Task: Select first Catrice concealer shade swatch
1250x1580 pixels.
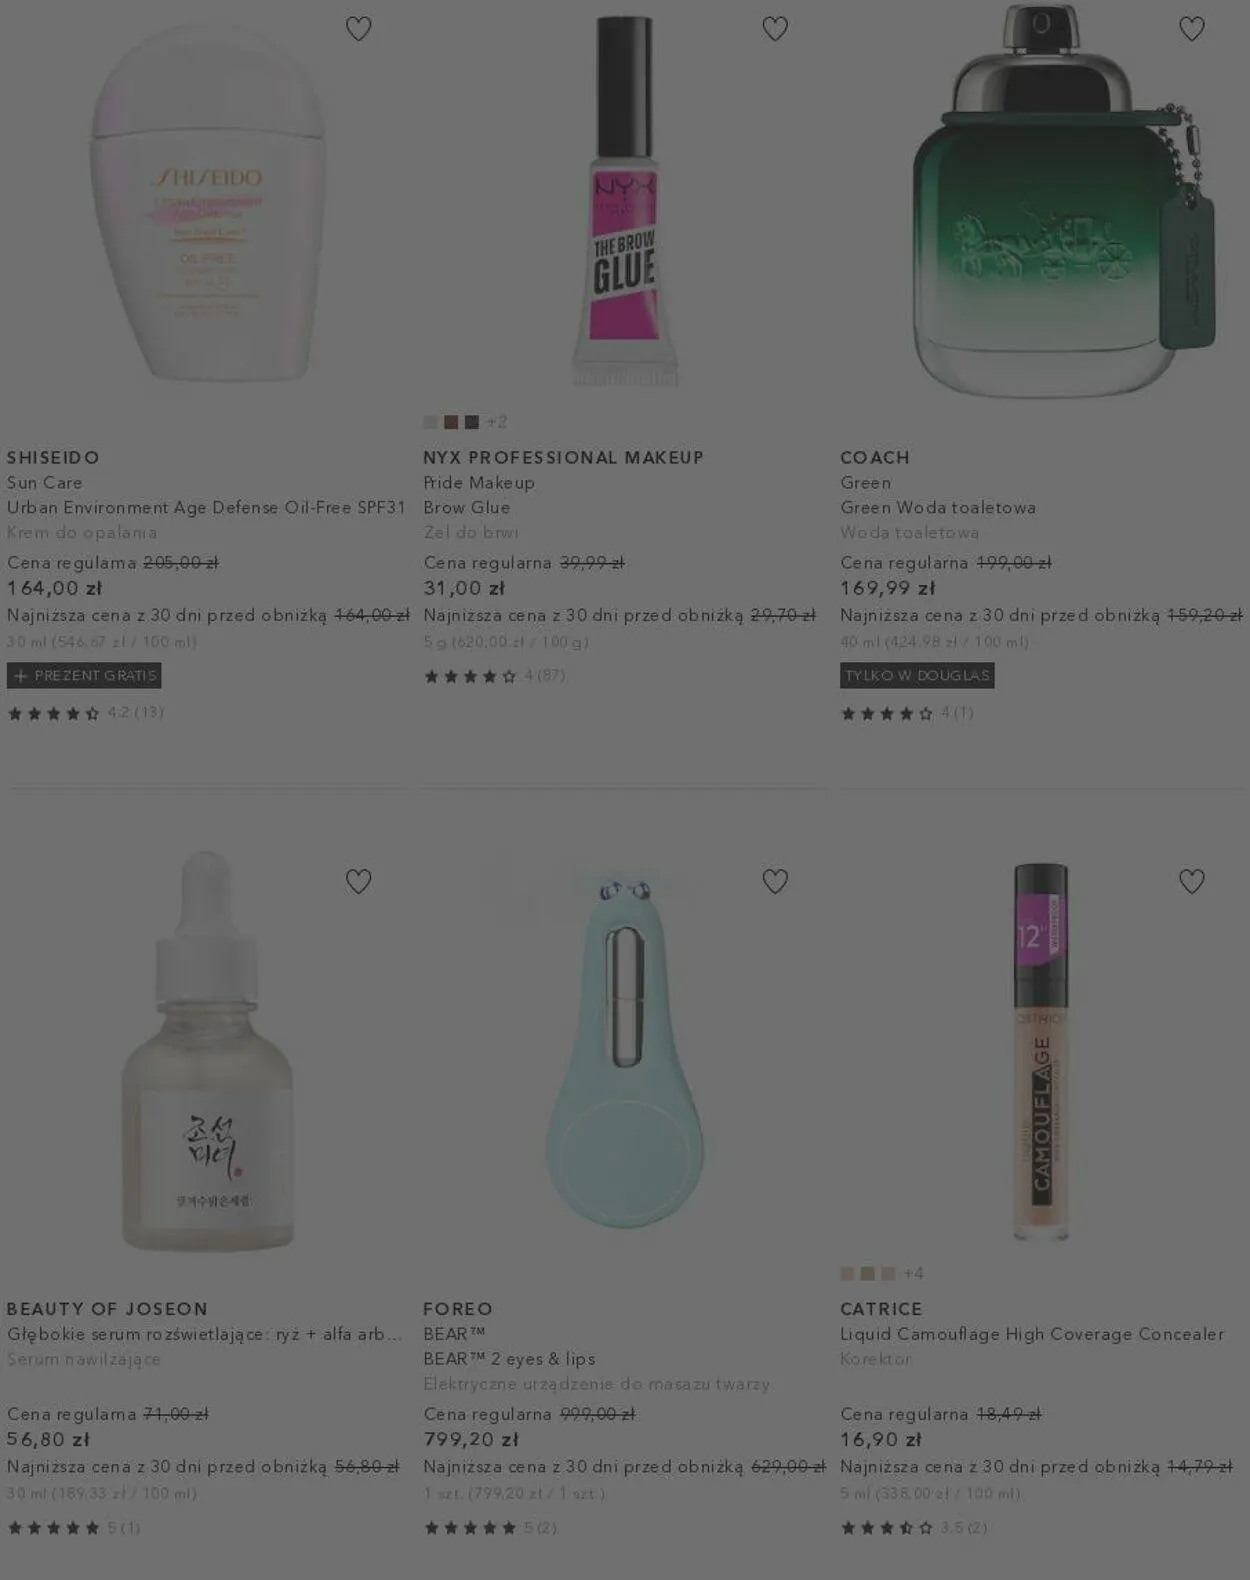Action: [x=847, y=1273]
